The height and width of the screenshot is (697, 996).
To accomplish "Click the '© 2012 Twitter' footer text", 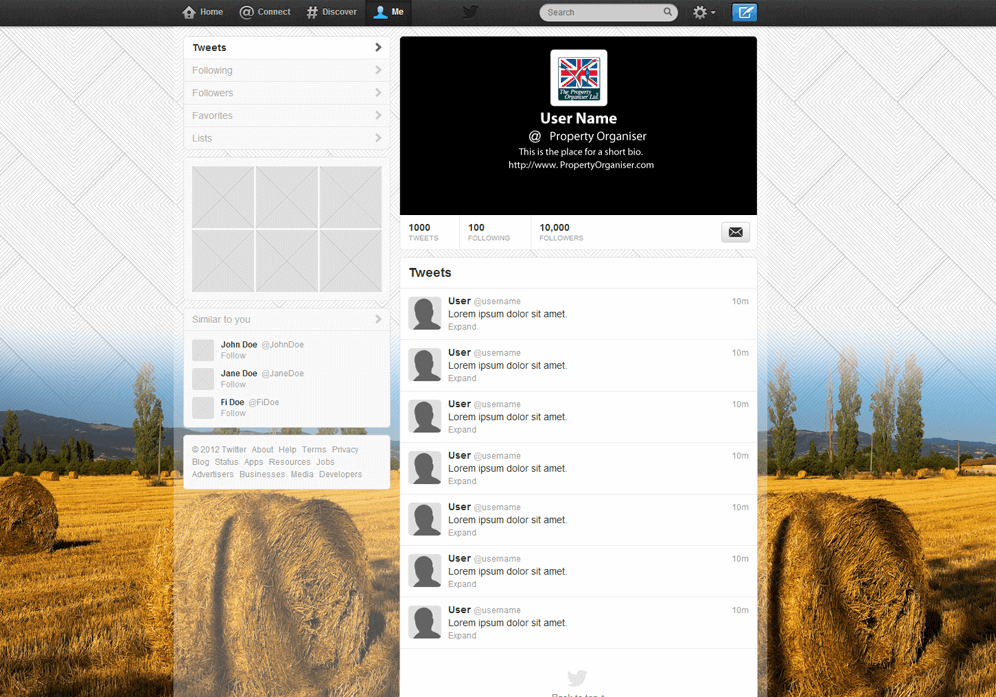I will click(219, 449).
